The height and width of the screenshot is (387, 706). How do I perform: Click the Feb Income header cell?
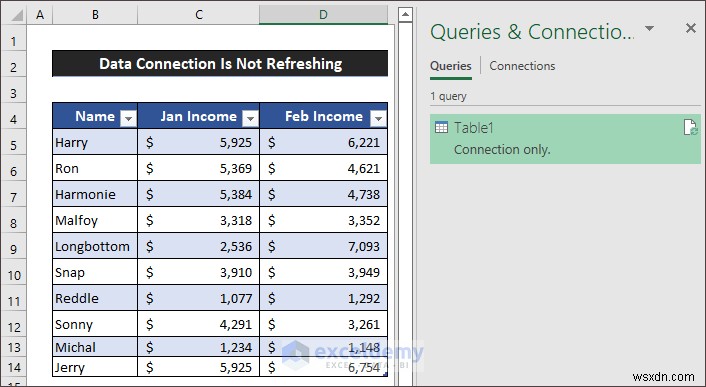pos(323,116)
